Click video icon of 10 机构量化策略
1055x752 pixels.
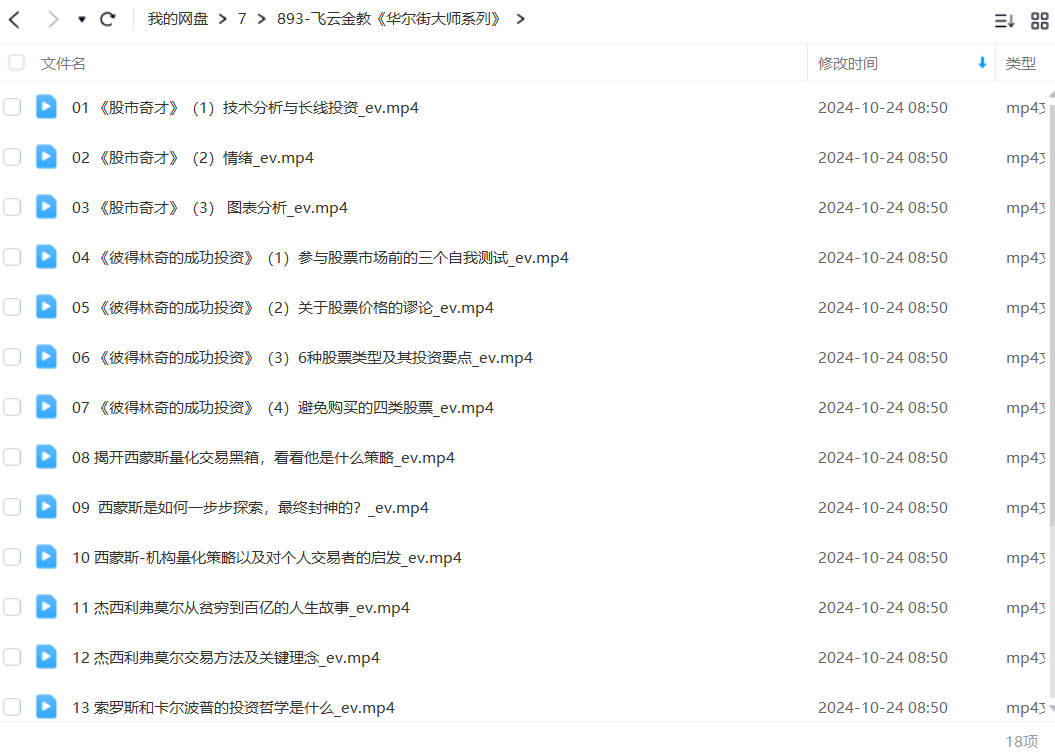pos(46,556)
